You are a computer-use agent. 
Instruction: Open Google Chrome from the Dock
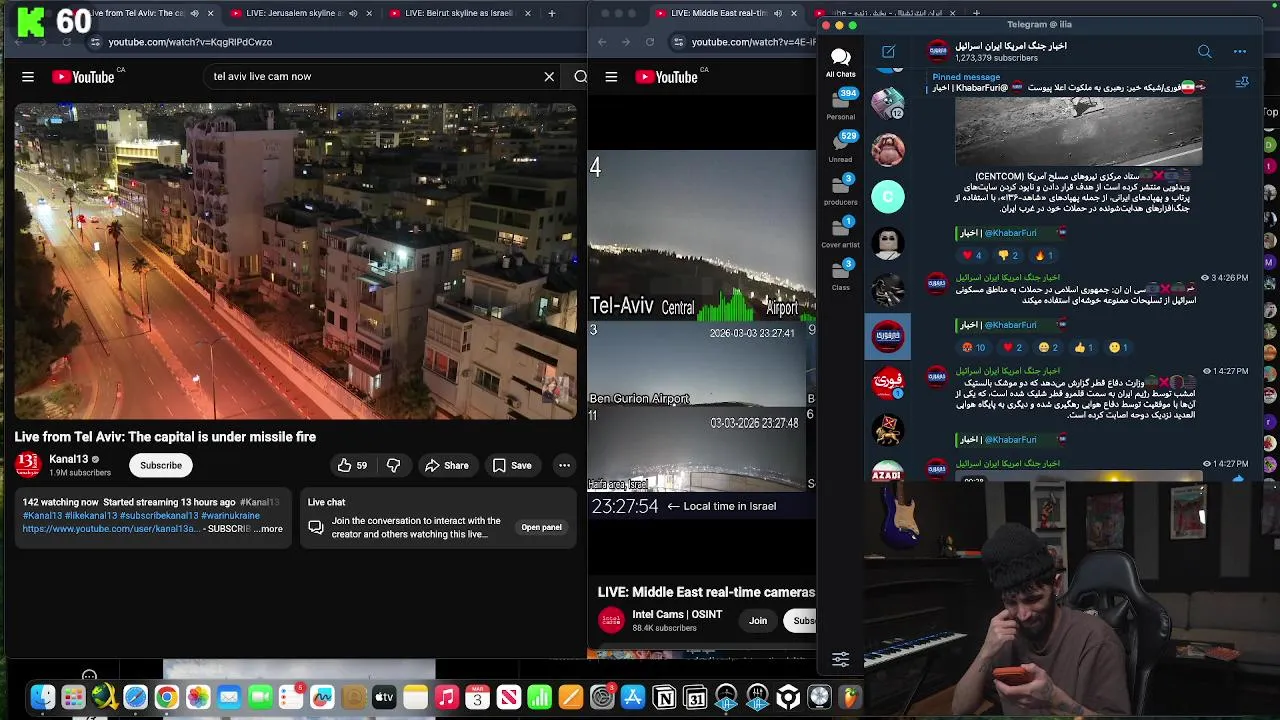coord(166,697)
